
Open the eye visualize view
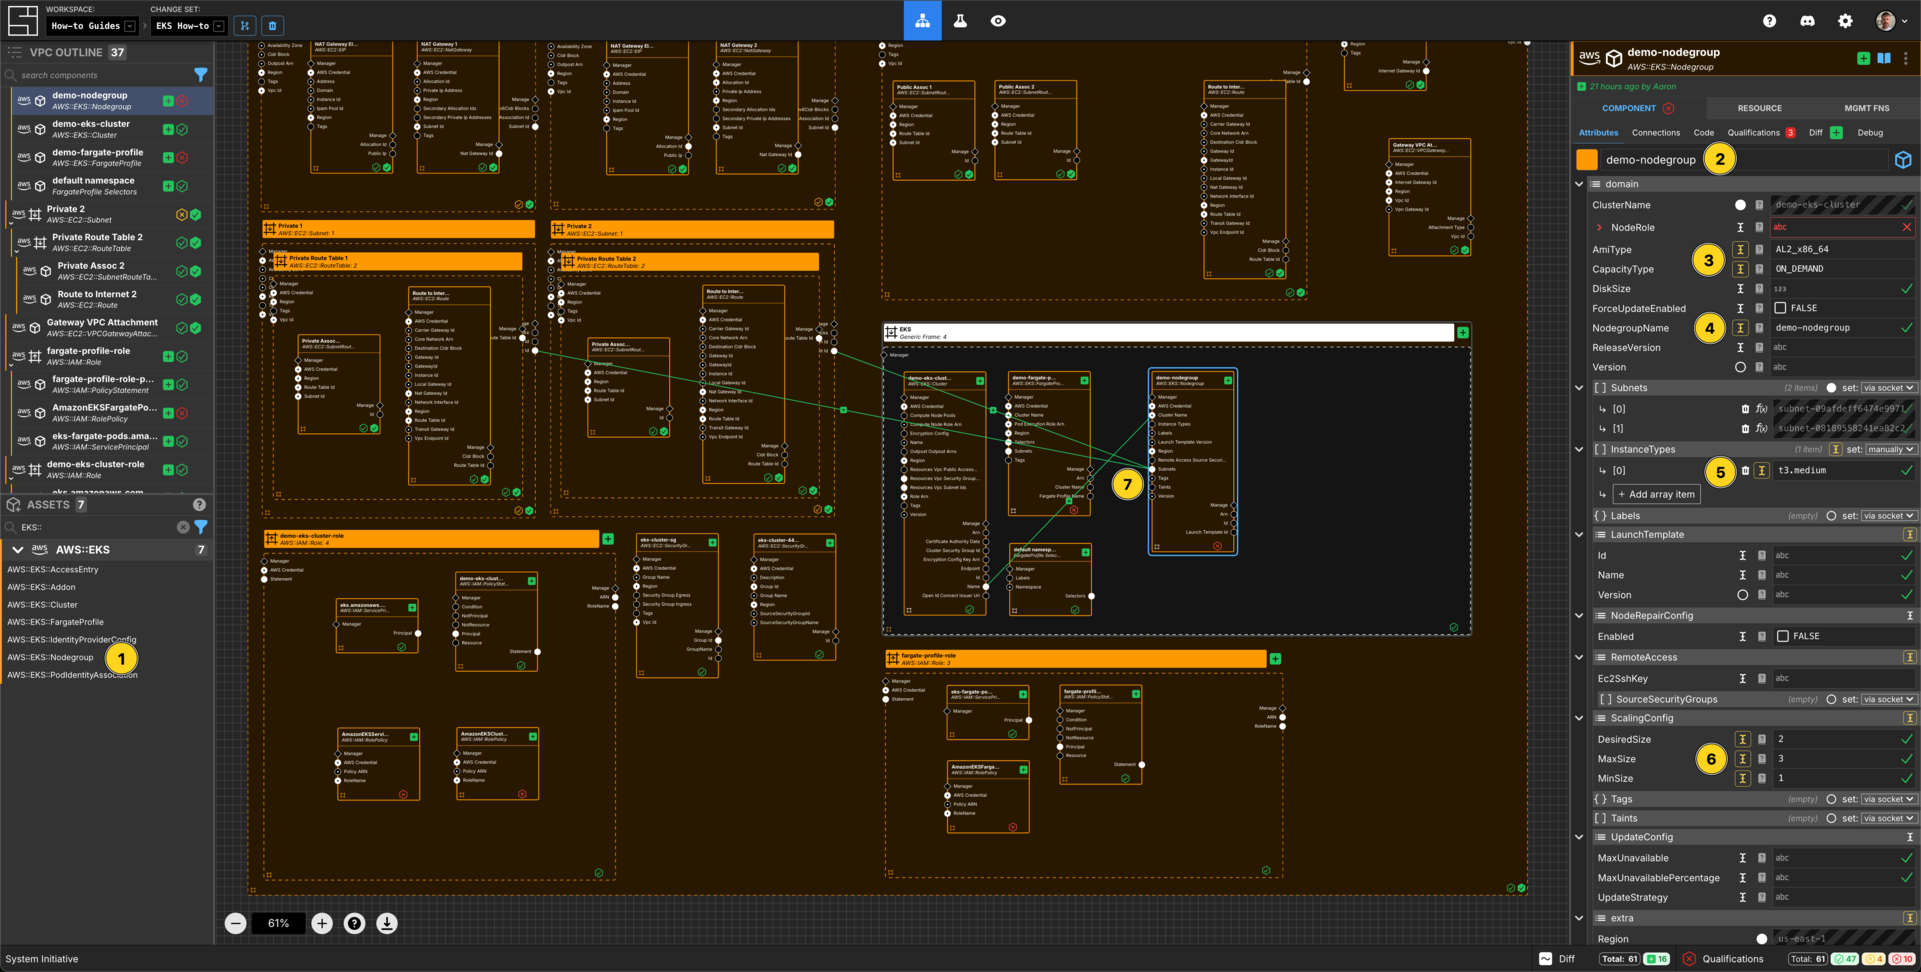coord(998,20)
